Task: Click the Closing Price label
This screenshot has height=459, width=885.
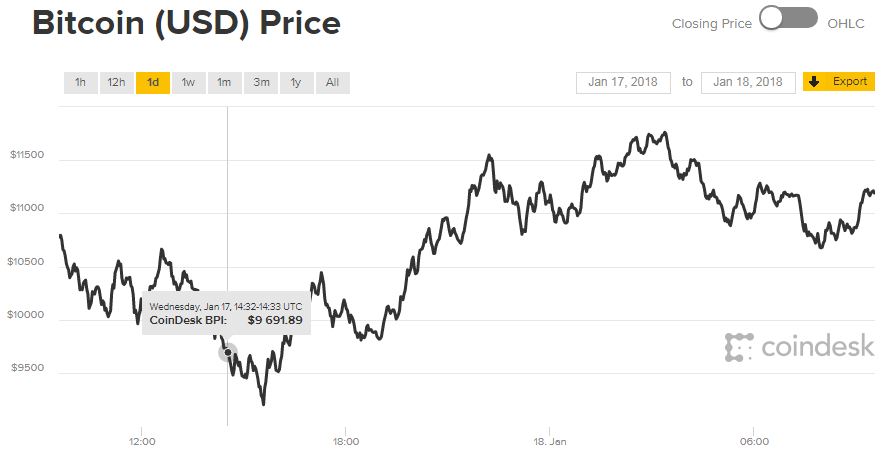Action: (711, 23)
